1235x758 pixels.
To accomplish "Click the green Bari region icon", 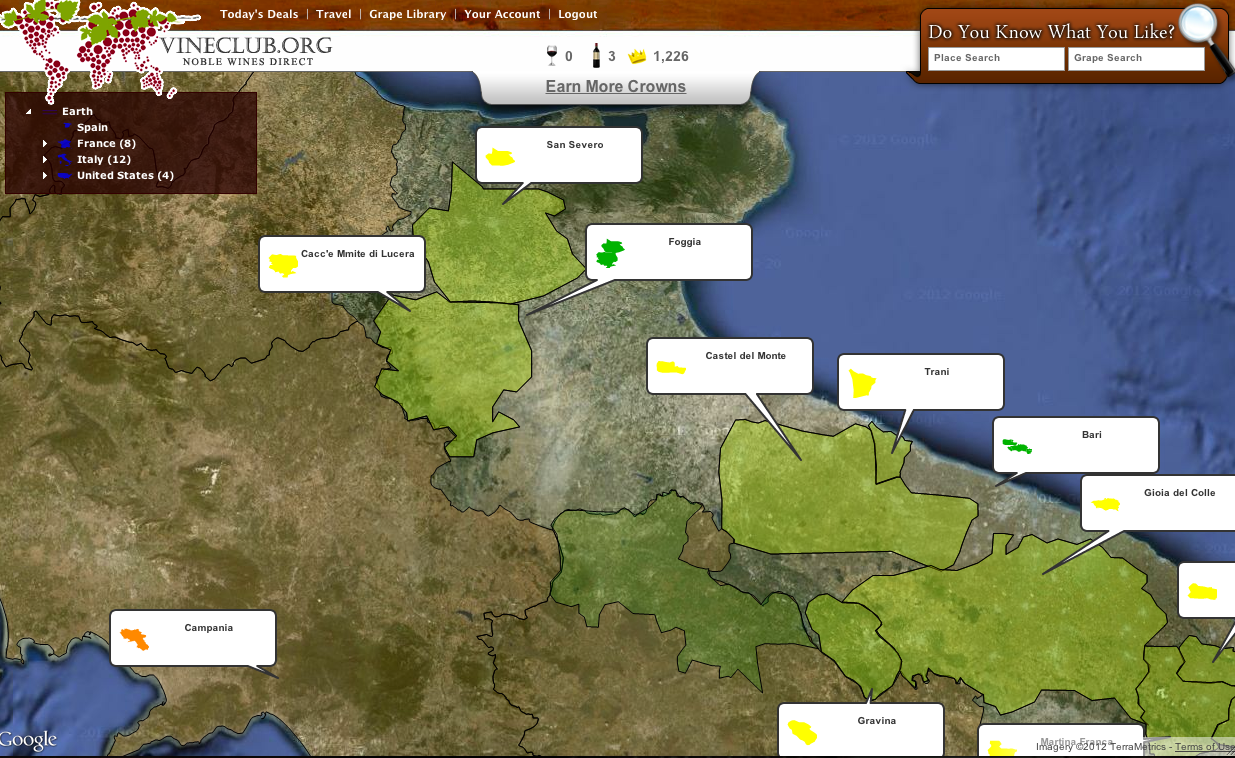I will click(x=1016, y=446).
